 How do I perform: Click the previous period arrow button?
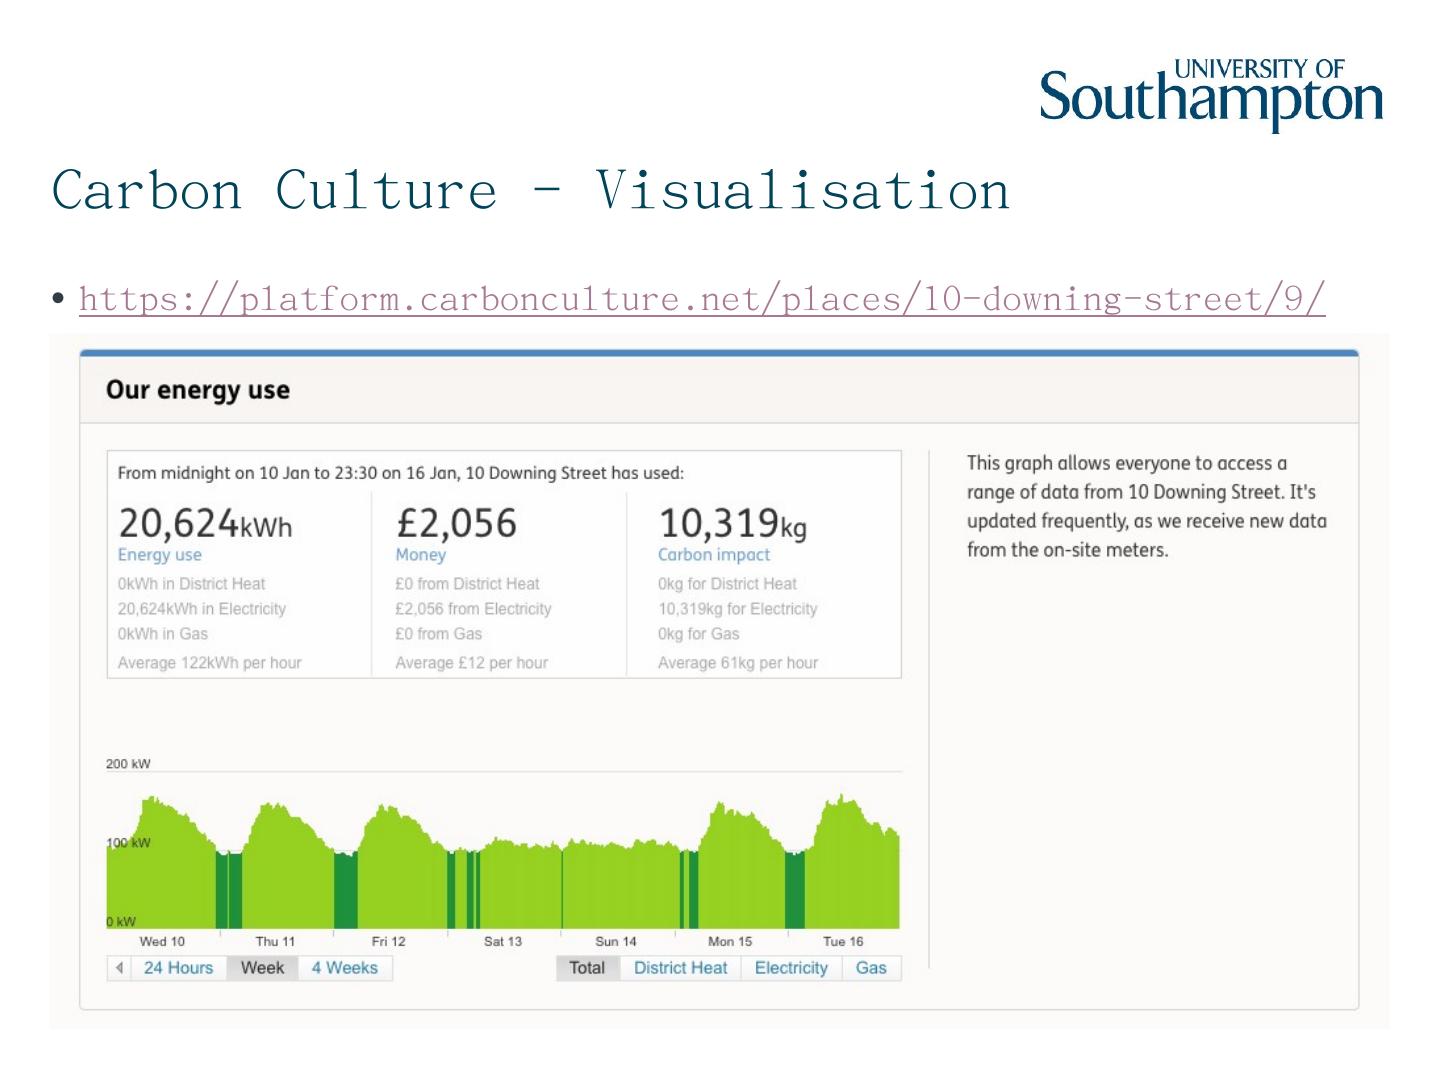click(x=119, y=968)
